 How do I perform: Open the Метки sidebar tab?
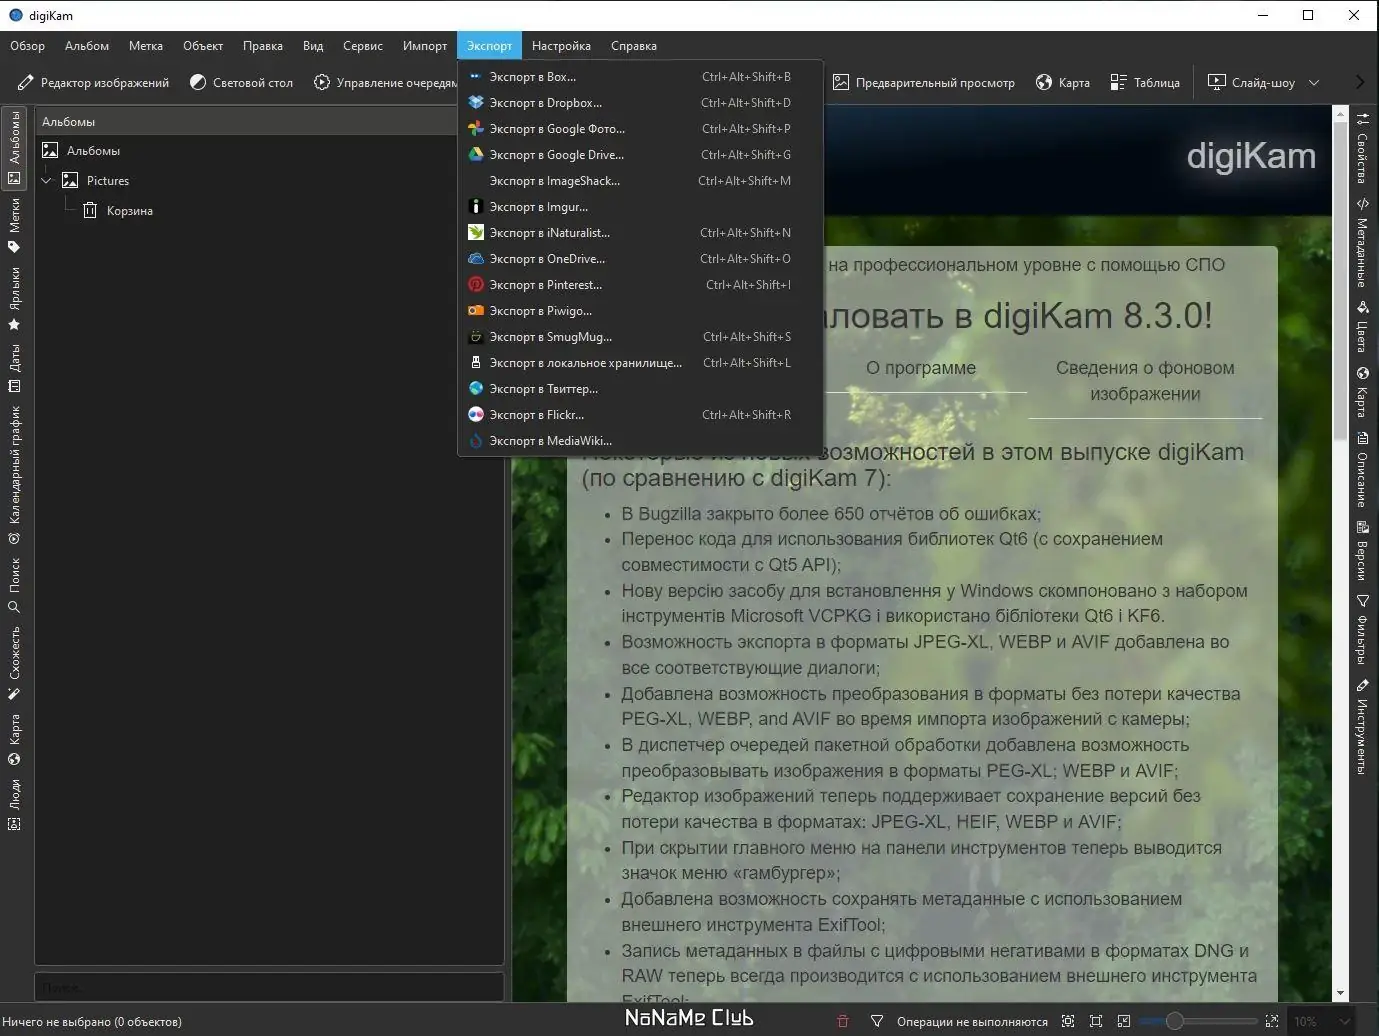click(14, 225)
